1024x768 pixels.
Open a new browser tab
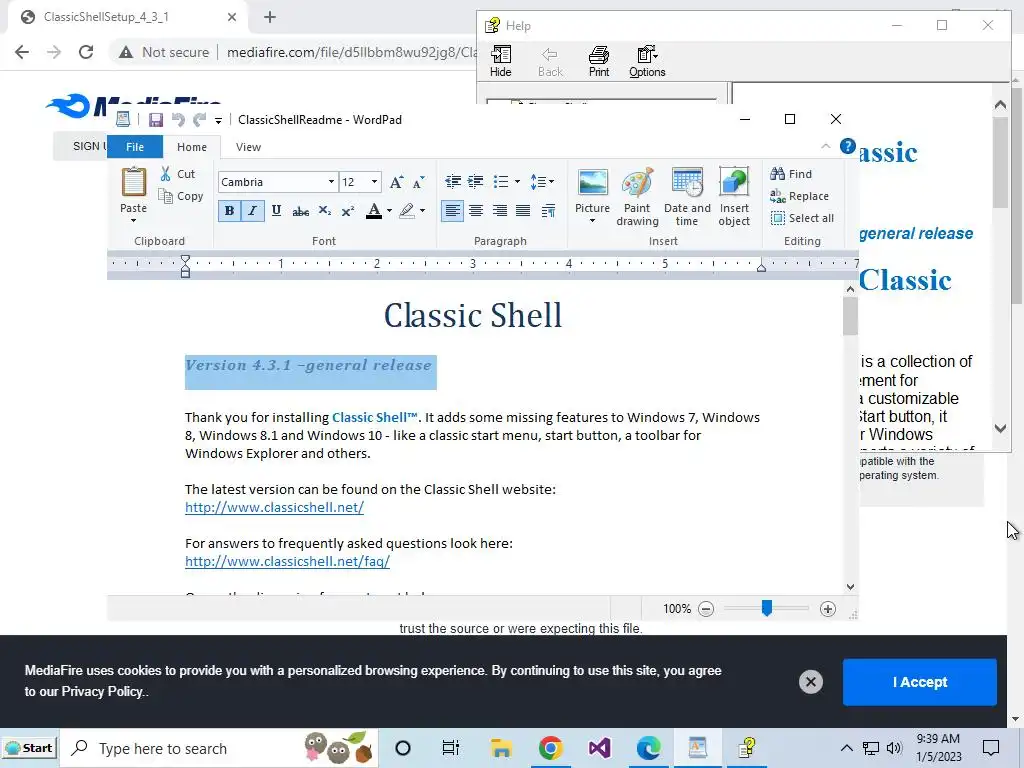(x=270, y=18)
